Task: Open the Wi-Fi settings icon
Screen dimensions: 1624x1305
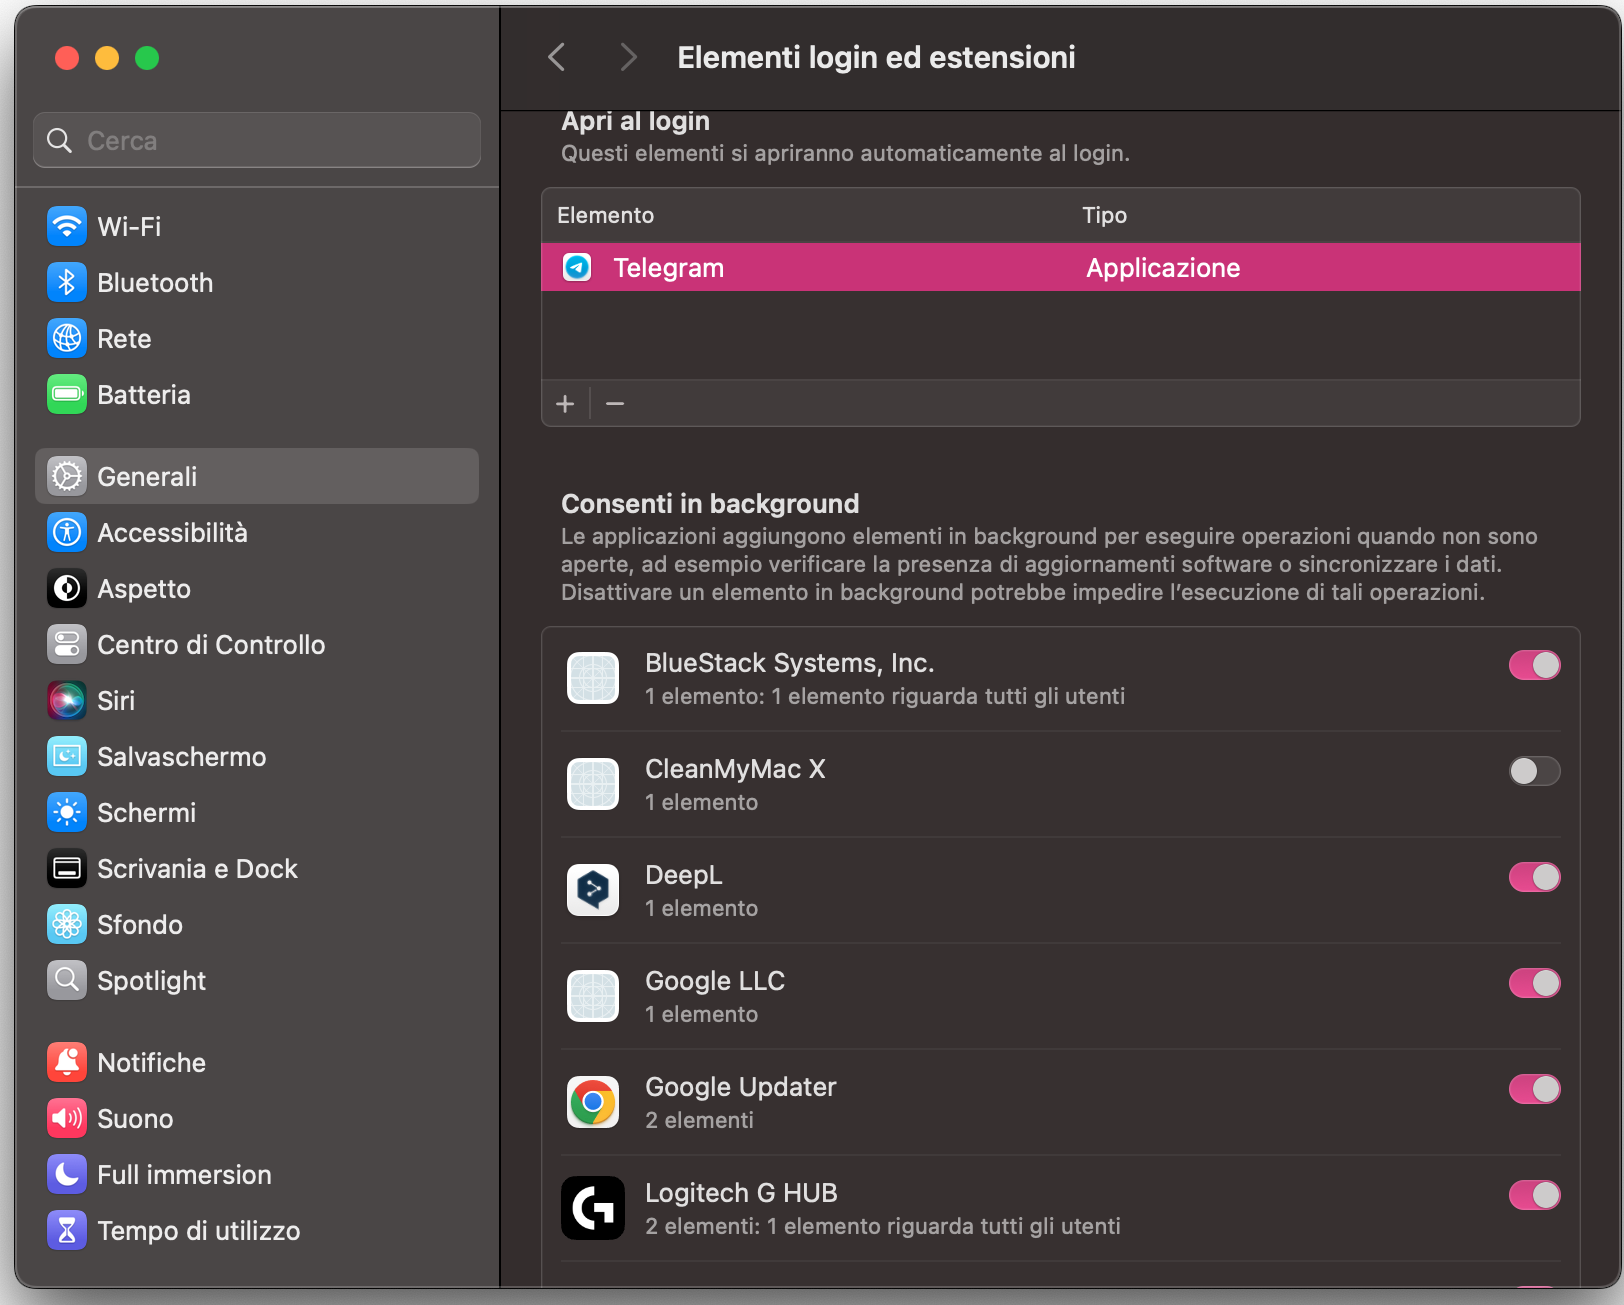Action: point(66,226)
